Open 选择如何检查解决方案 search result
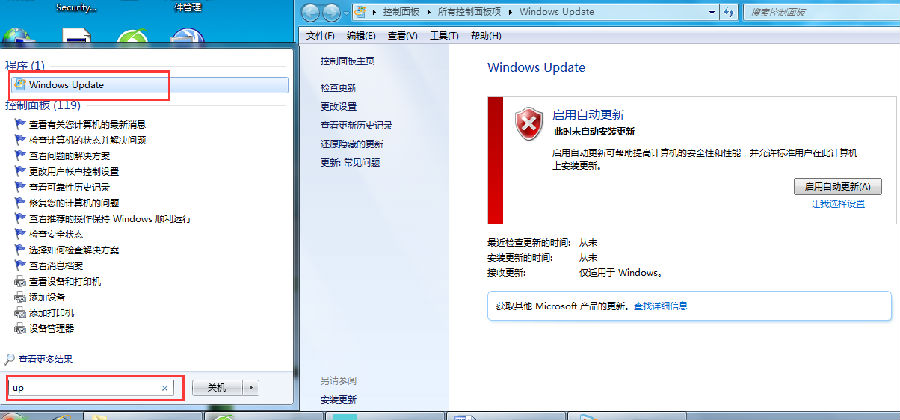This screenshot has height=420, width=900. click(x=74, y=250)
